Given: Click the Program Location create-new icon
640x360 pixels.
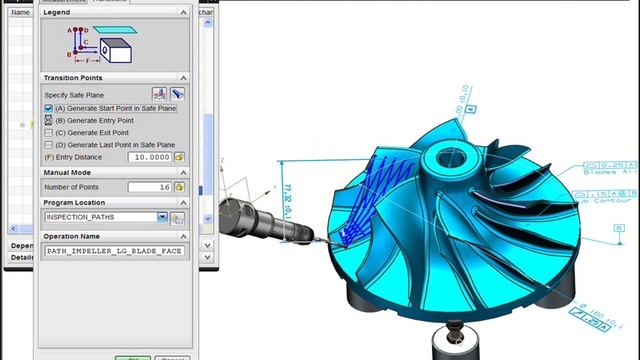Looking at the screenshot, I should tap(177, 218).
